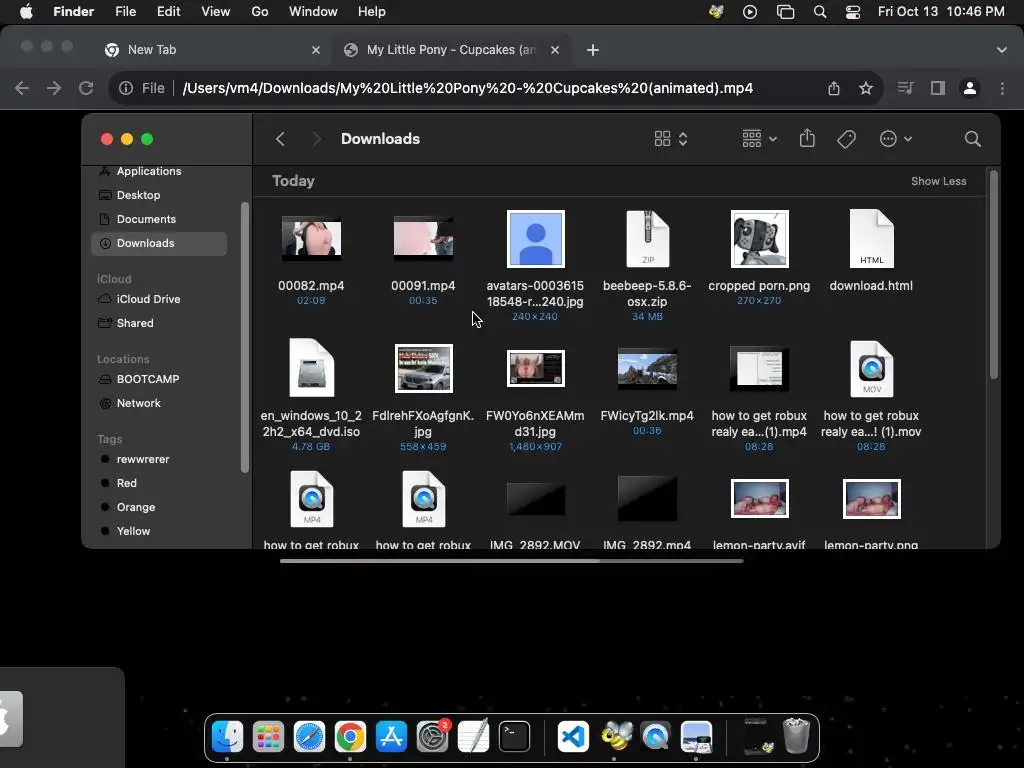Open the Apple menu
The width and height of the screenshot is (1024, 768).
pyautogui.click(x=26, y=12)
